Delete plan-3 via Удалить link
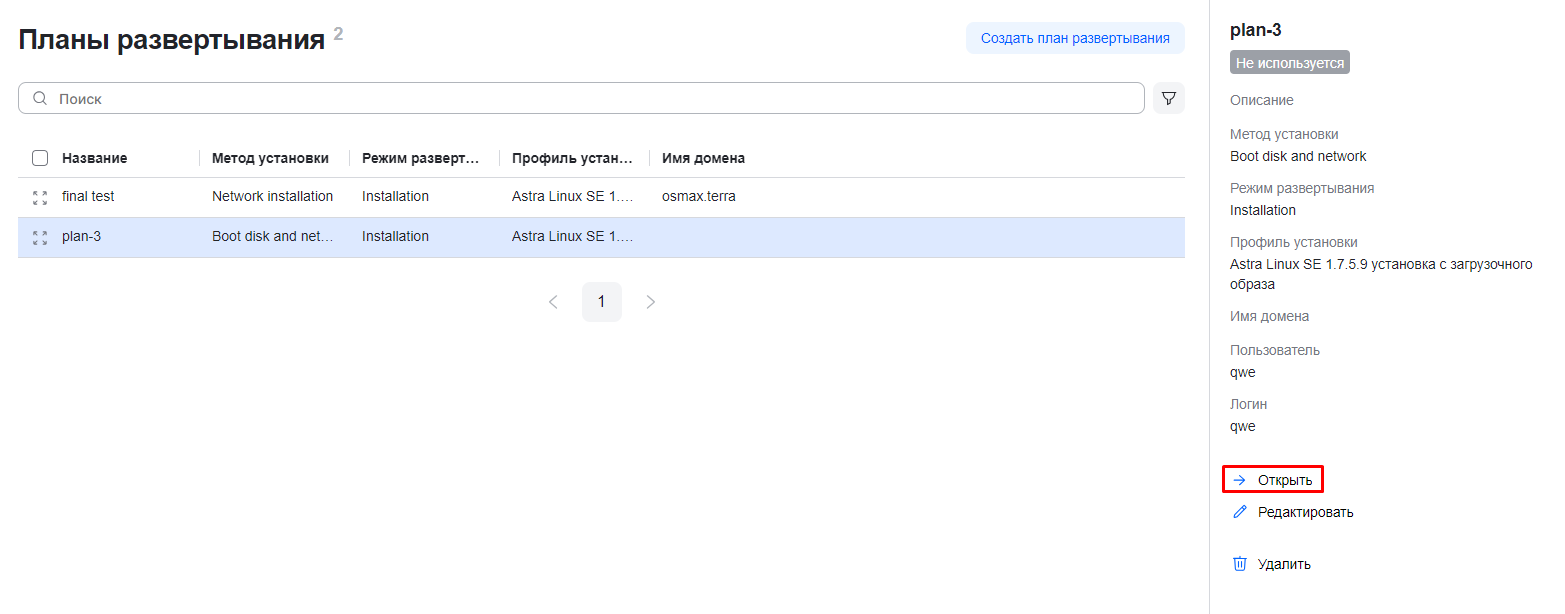The height and width of the screenshot is (614, 1565). pos(1284,564)
